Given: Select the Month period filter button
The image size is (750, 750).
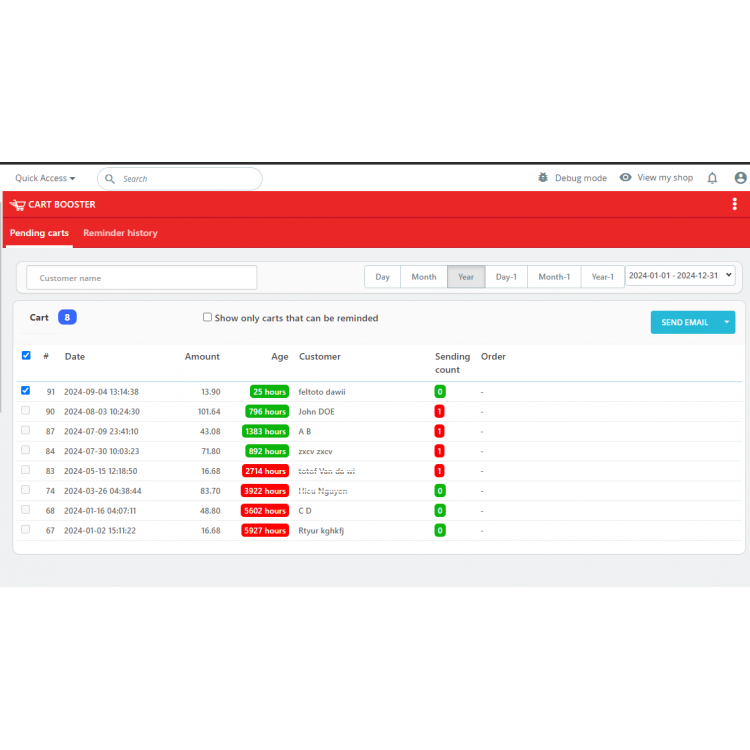Looking at the screenshot, I should coord(423,277).
